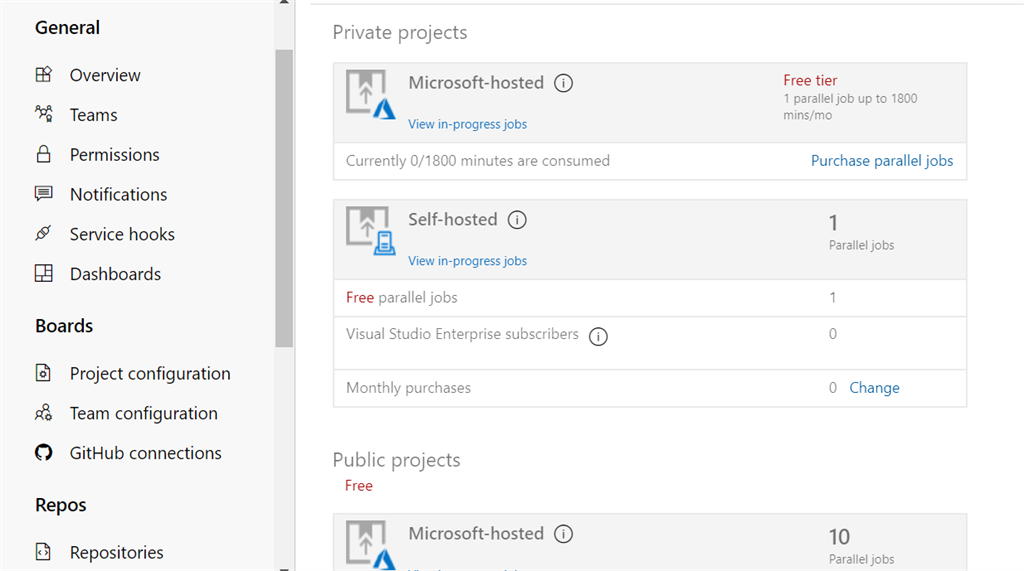Click the Notifications chat icon
The height and width of the screenshot is (571, 1024).
tap(44, 193)
